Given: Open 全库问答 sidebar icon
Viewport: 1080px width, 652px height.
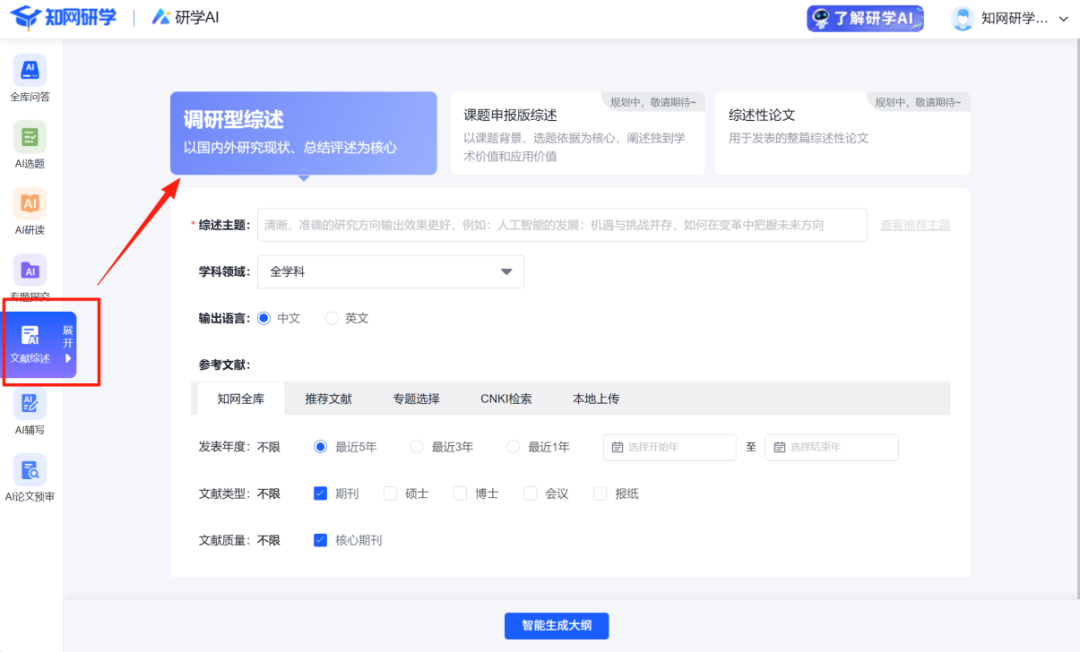Looking at the screenshot, I should (x=30, y=71).
